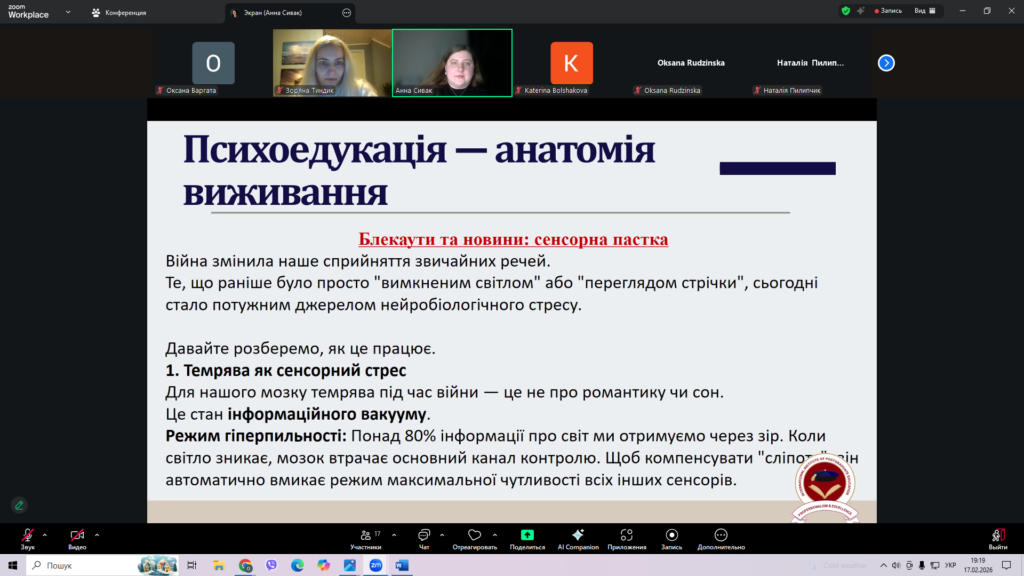
Task: Unmute microphone with Звук button
Action: (27, 536)
